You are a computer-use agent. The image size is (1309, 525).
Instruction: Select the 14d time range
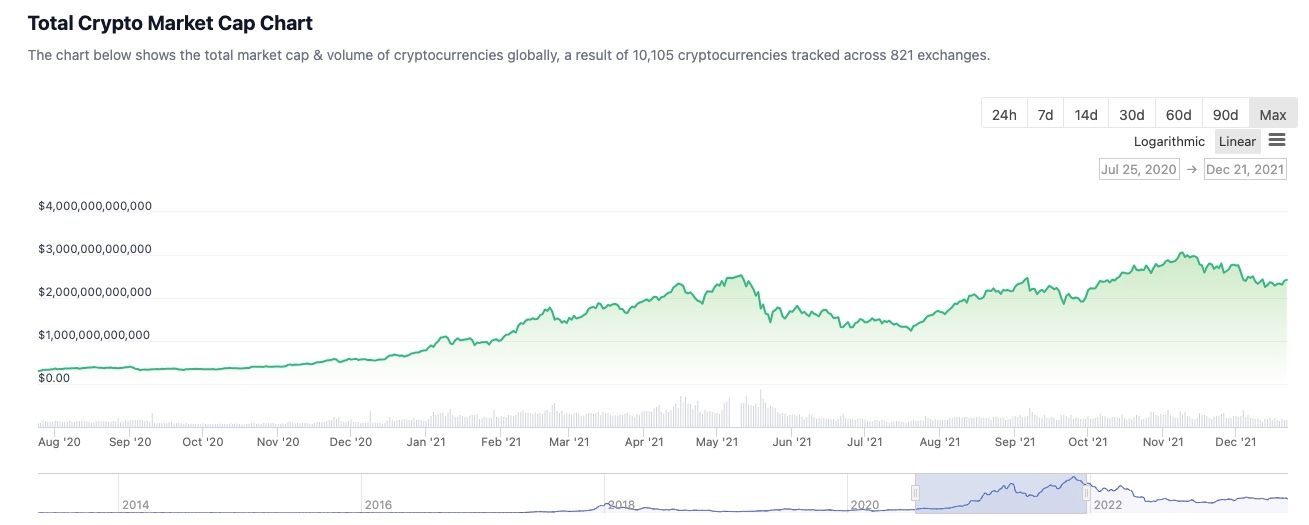(x=1086, y=115)
